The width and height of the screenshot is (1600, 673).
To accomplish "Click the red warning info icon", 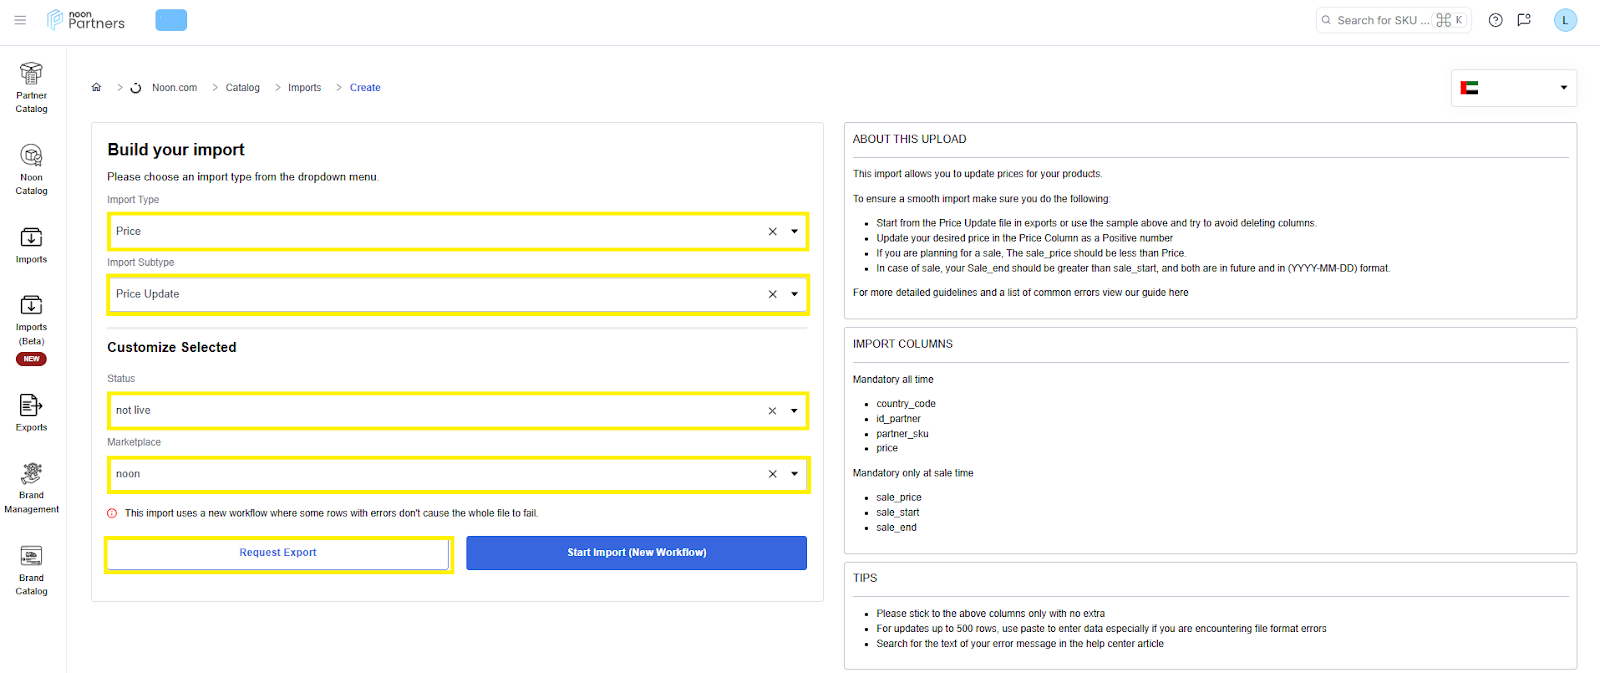I will [112, 514].
